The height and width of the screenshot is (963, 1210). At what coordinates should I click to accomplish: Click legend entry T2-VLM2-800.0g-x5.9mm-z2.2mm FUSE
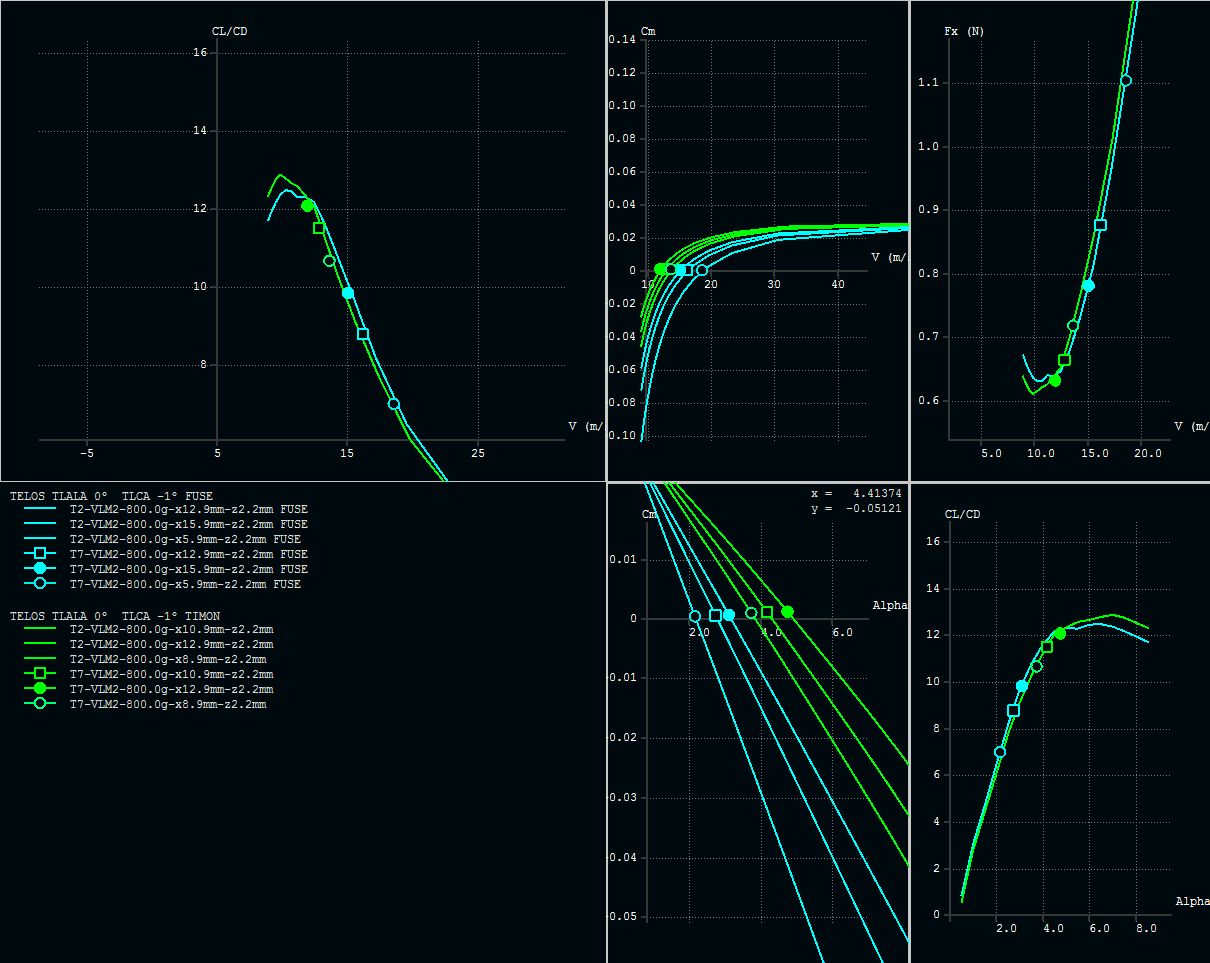185,539
